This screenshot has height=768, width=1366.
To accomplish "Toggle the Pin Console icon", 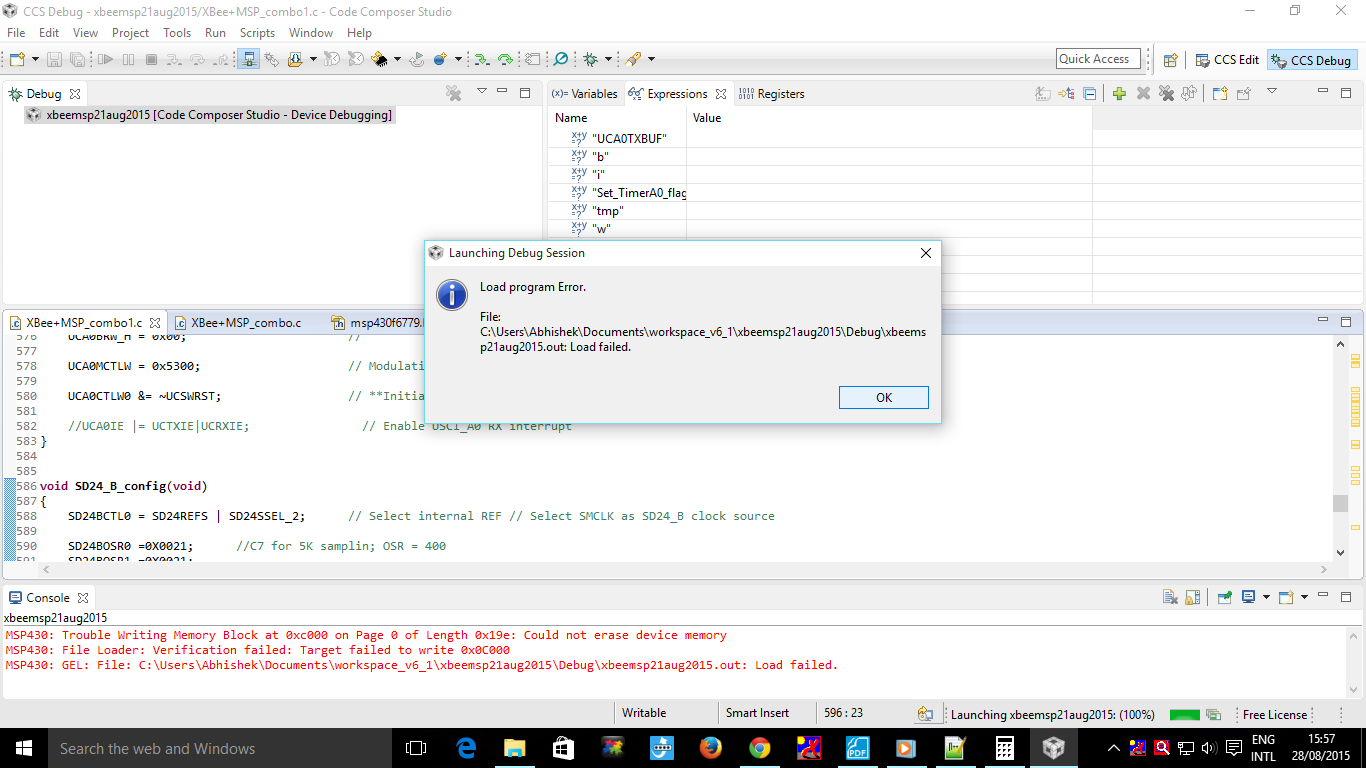I will pyautogui.click(x=1224, y=598).
